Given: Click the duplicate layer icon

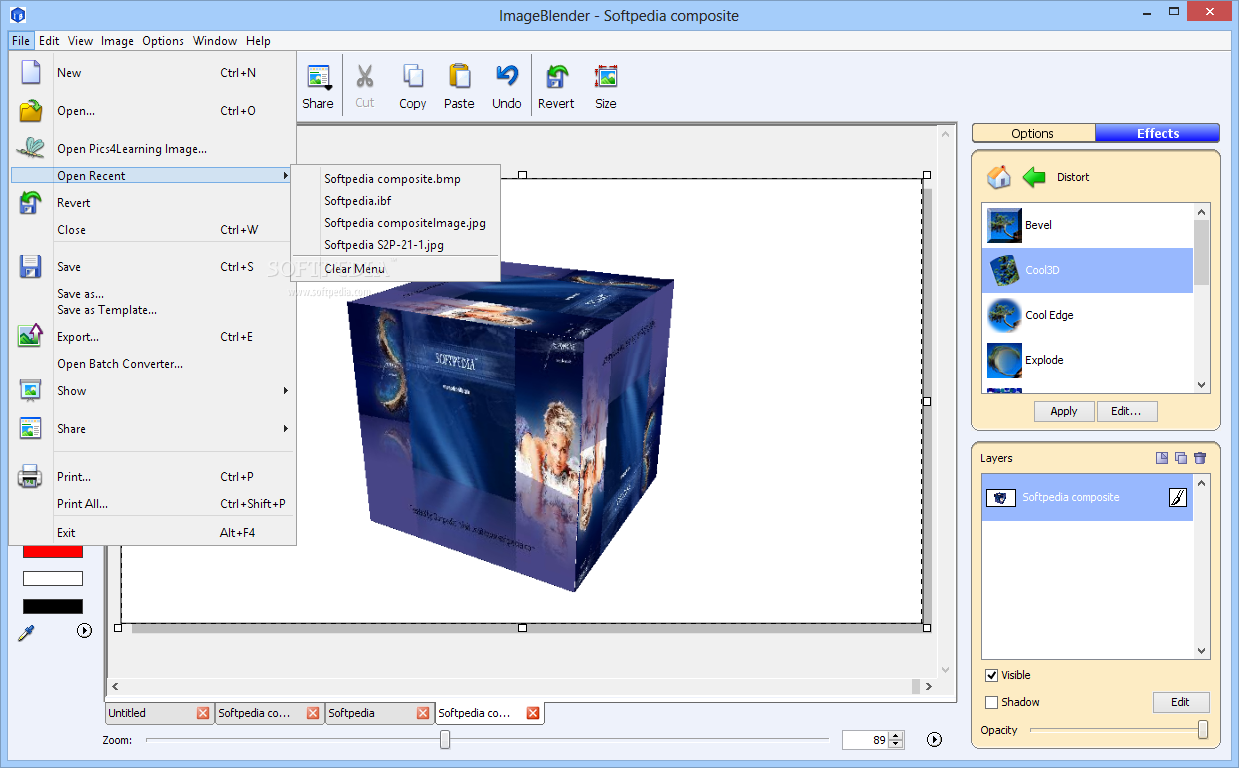Looking at the screenshot, I should (x=1181, y=458).
